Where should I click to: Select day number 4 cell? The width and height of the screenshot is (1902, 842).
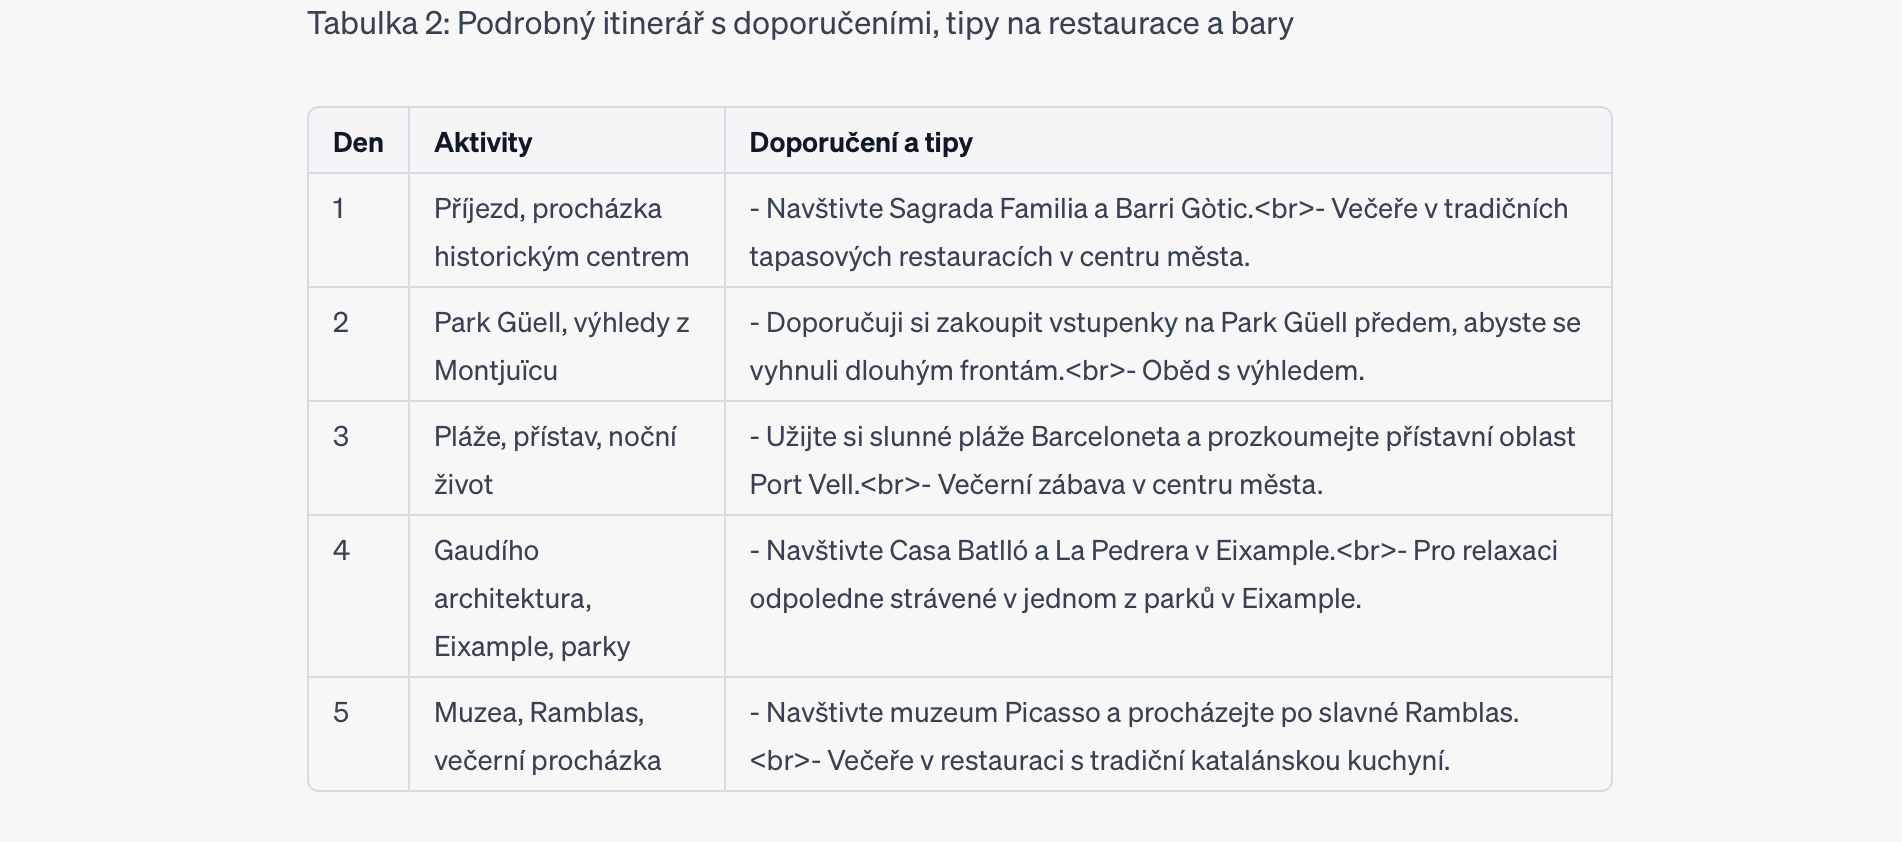[x=341, y=550]
